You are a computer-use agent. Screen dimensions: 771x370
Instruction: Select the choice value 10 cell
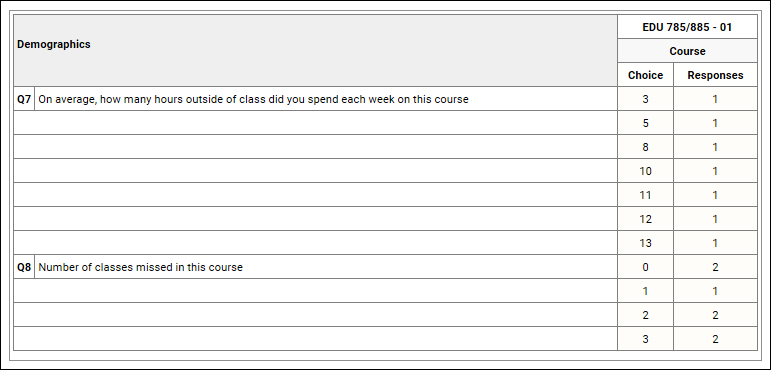tap(645, 171)
